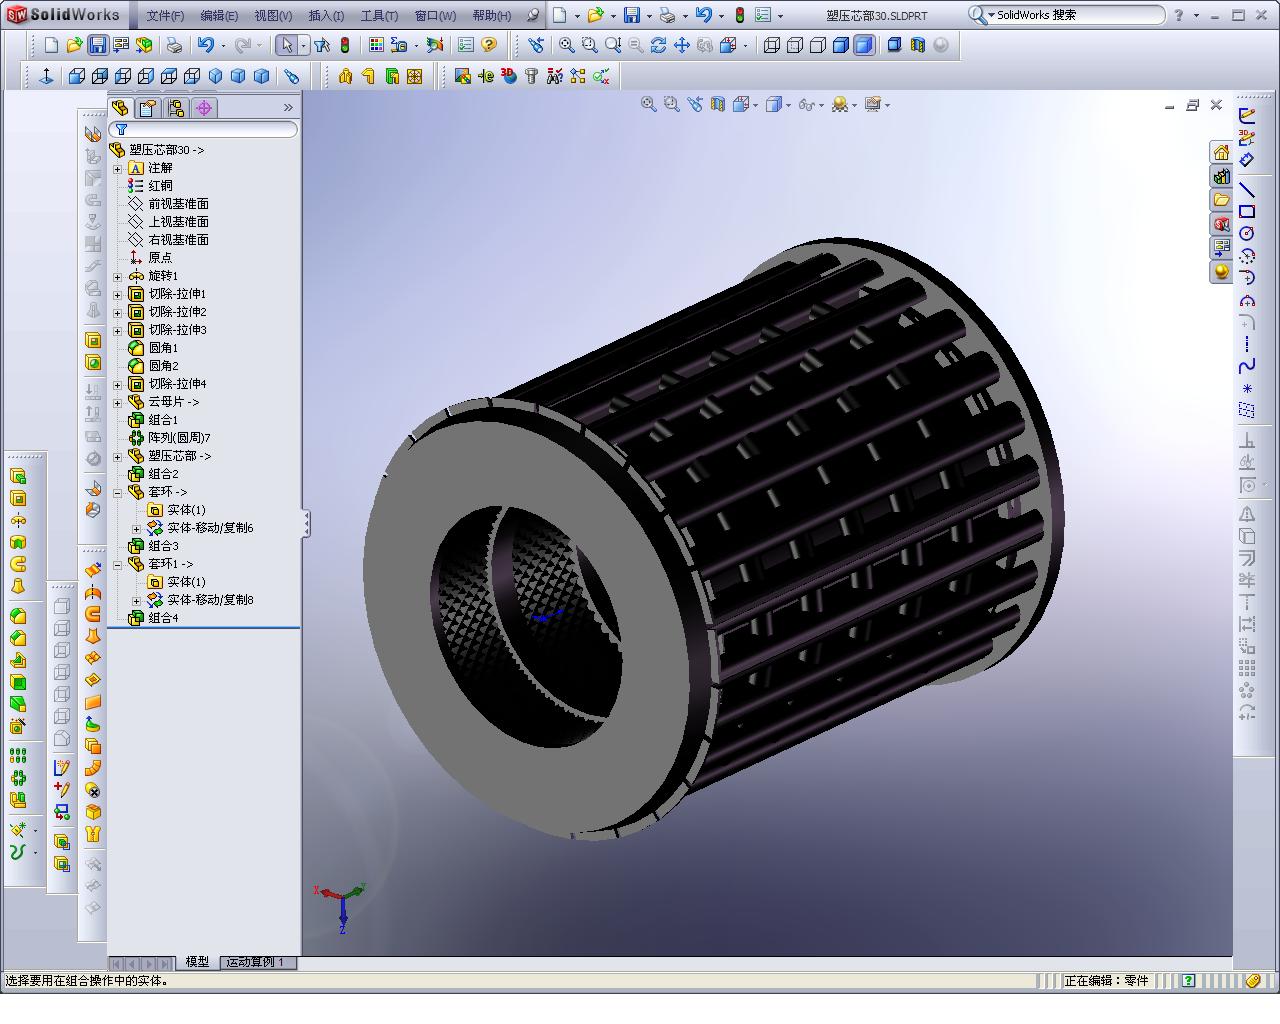Open the View Palette task pane tab
The image size is (1280, 1024).
coord(1221,248)
